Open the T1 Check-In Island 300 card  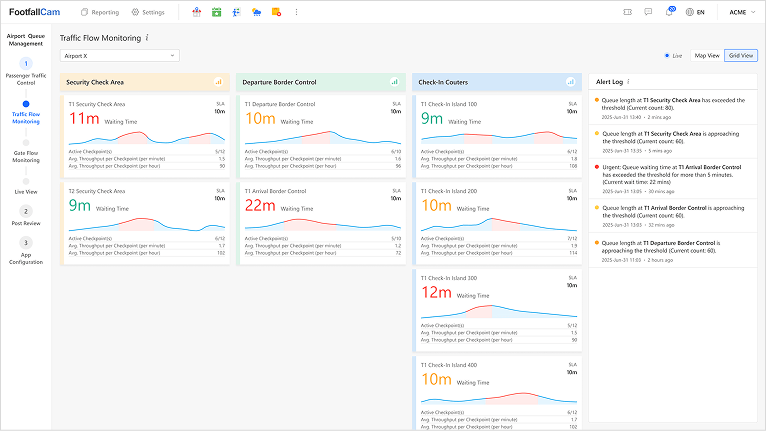(497, 311)
